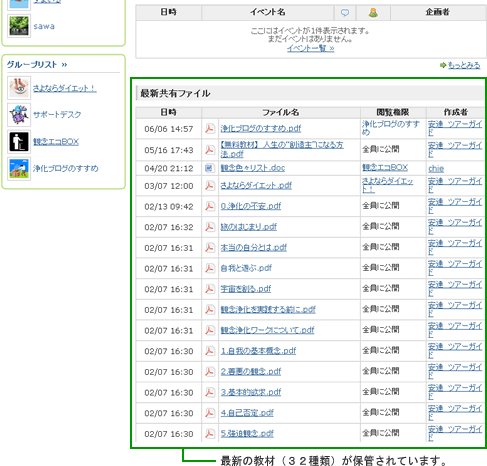487x466 pixels.
Task: Open 浄化ブログのすすめ permission link in 06/06 row
Action: pyautogui.click(x=391, y=128)
